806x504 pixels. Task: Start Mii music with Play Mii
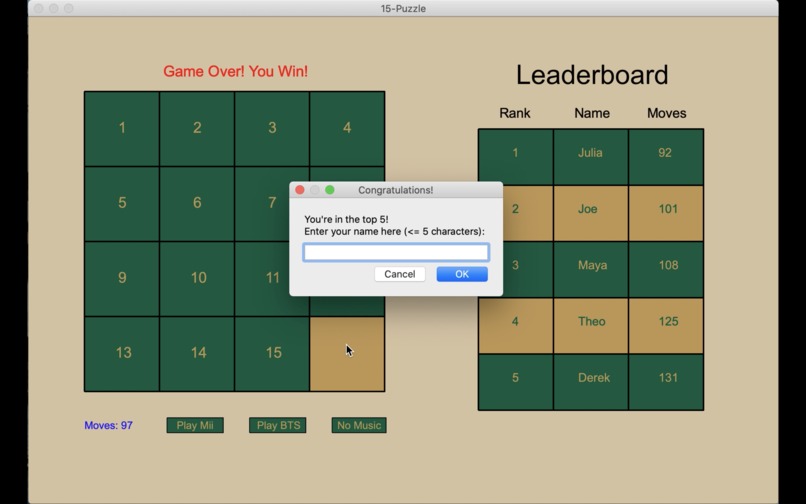[x=195, y=425]
